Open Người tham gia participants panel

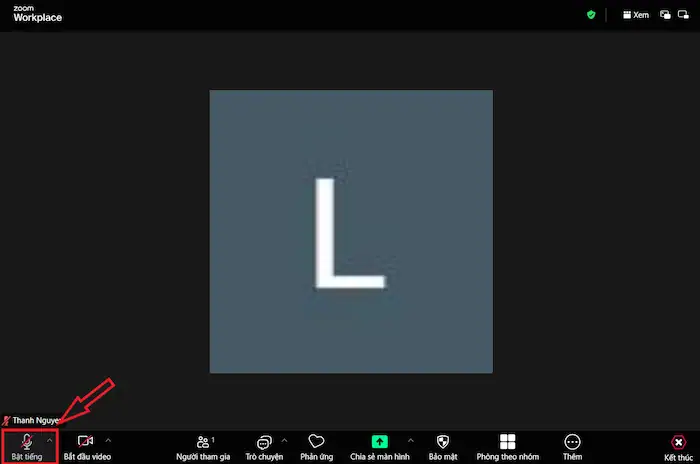coord(204,444)
